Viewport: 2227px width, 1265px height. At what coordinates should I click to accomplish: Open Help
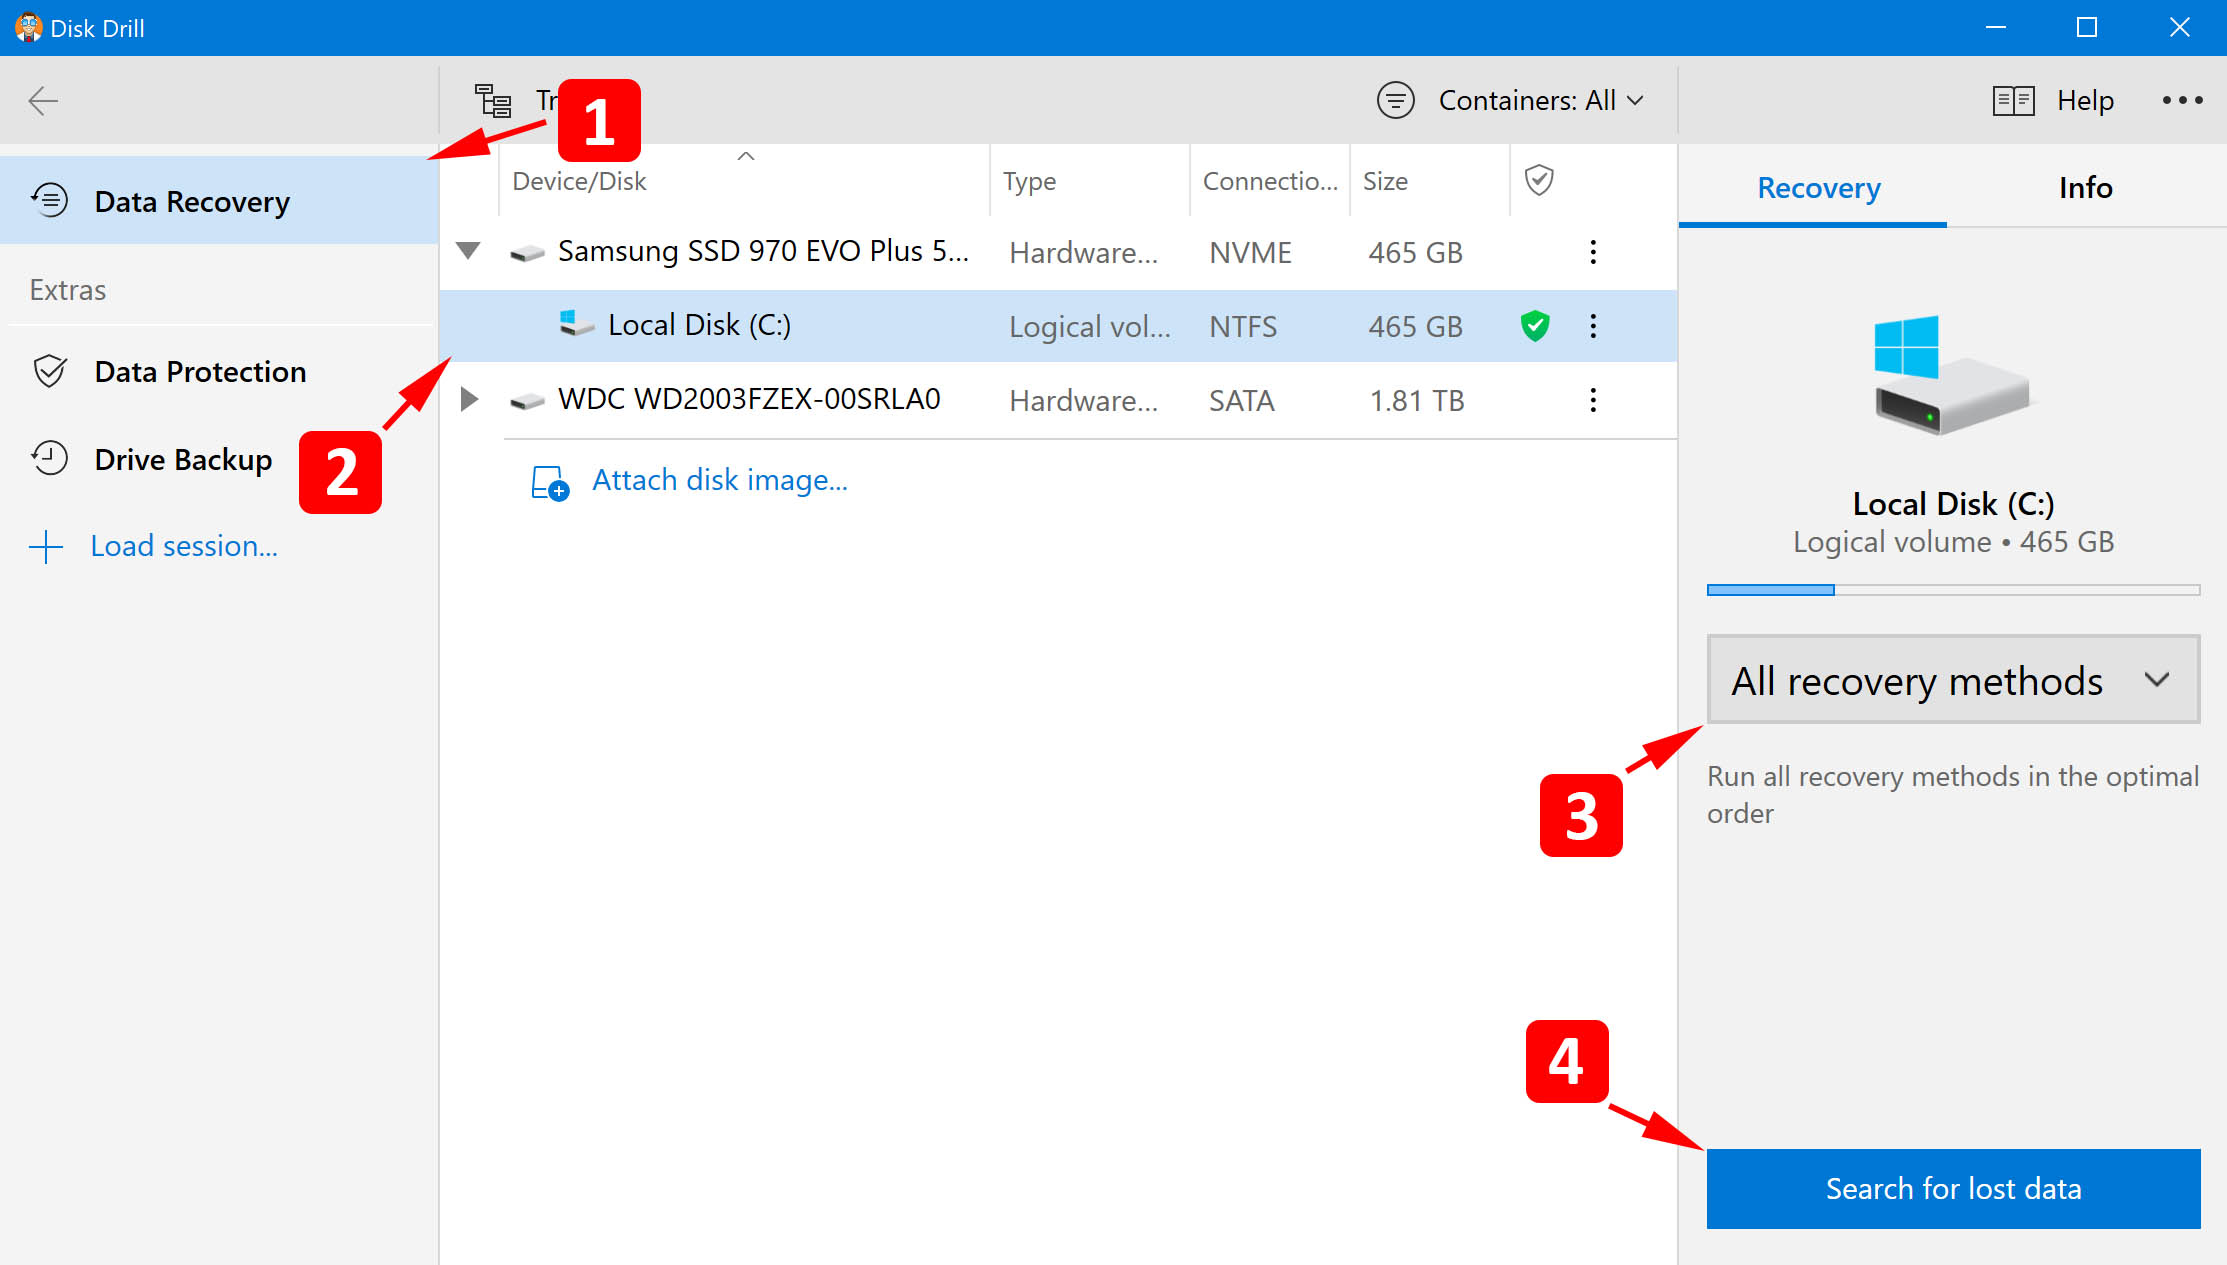point(2085,100)
